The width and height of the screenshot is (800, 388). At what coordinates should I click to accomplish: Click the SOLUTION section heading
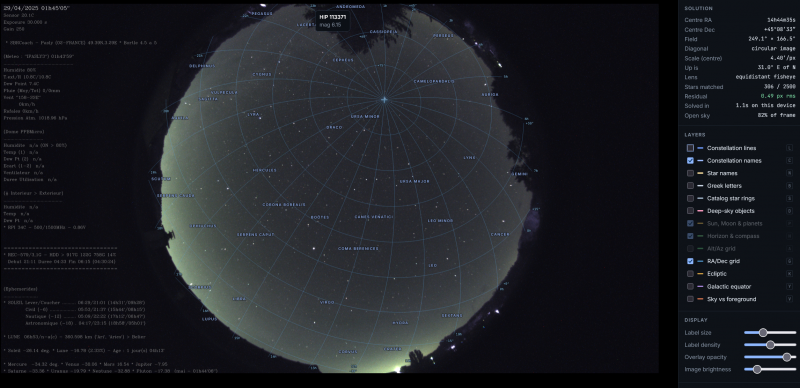click(x=698, y=8)
